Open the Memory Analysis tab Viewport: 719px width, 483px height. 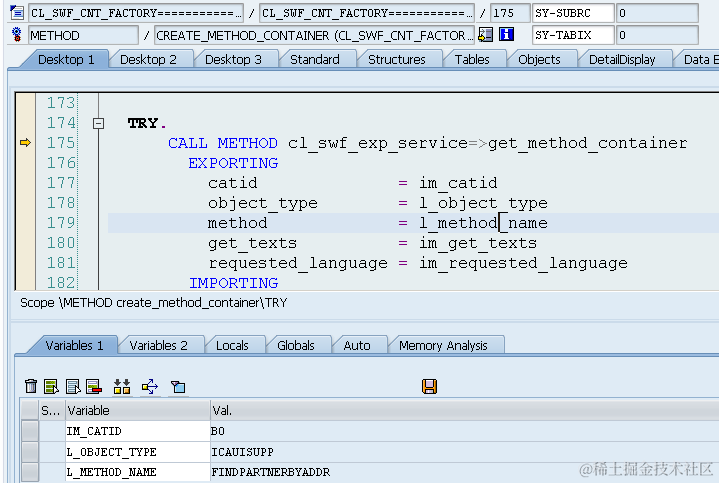tap(443, 345)
